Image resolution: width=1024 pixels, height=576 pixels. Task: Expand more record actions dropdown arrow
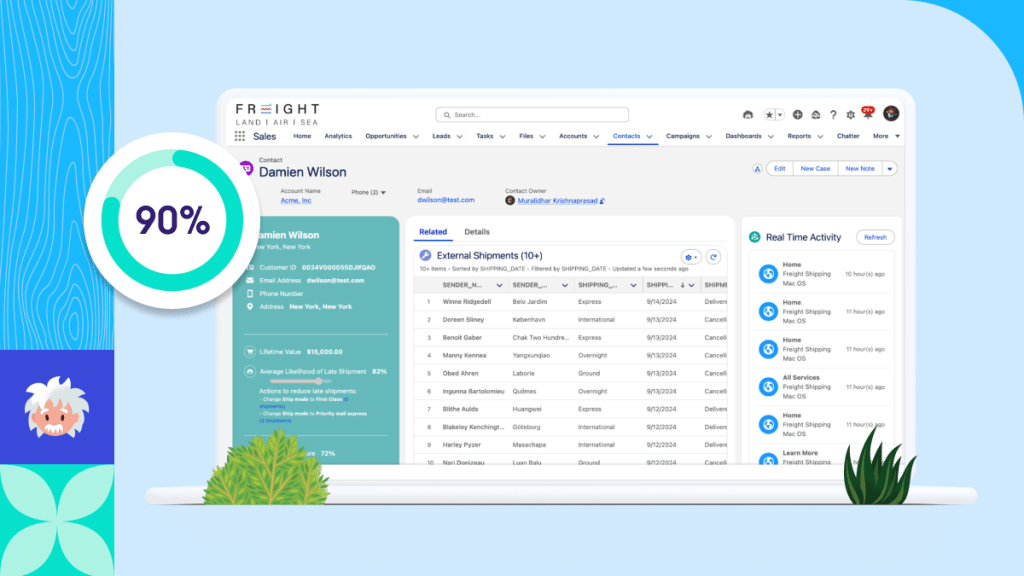click(890, 169)
